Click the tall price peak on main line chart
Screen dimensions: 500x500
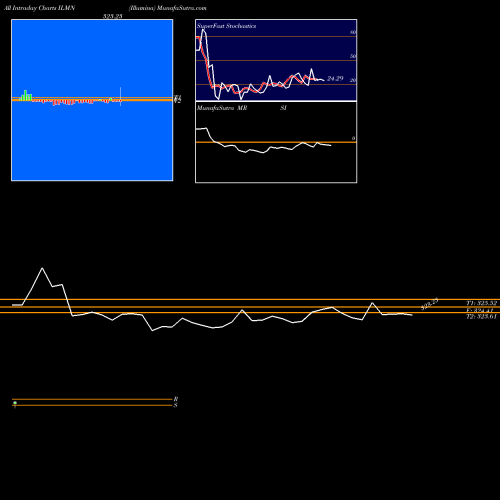point(42,268)
